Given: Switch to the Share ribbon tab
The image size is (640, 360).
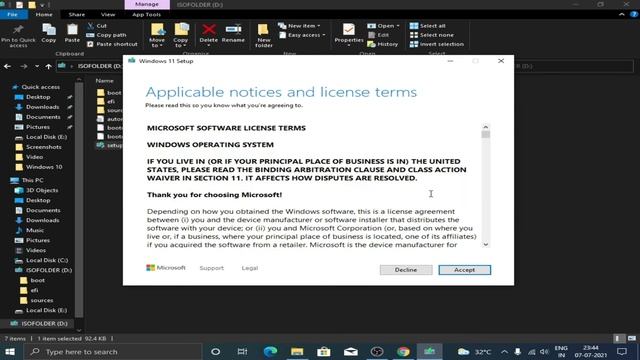Looking at the screenshot, I should tap(77, 14).
